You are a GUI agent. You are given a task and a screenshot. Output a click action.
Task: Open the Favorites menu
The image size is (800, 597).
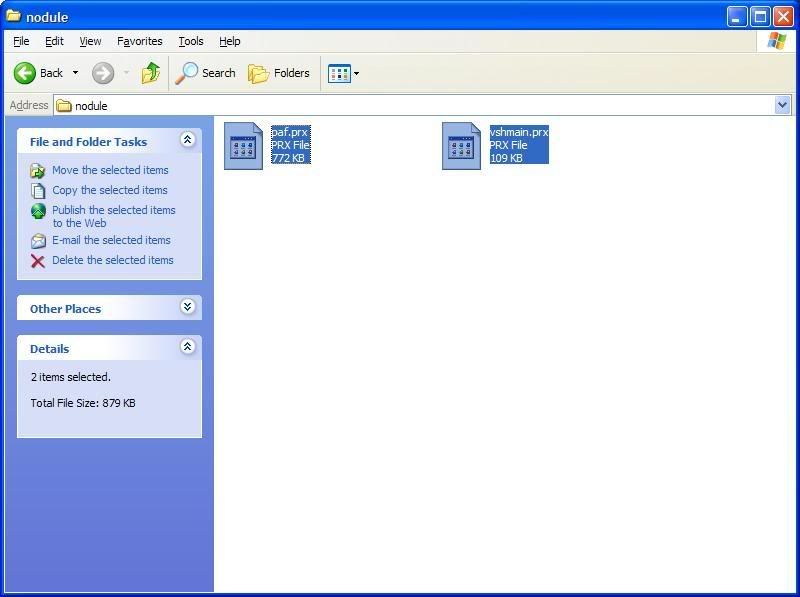140,41
